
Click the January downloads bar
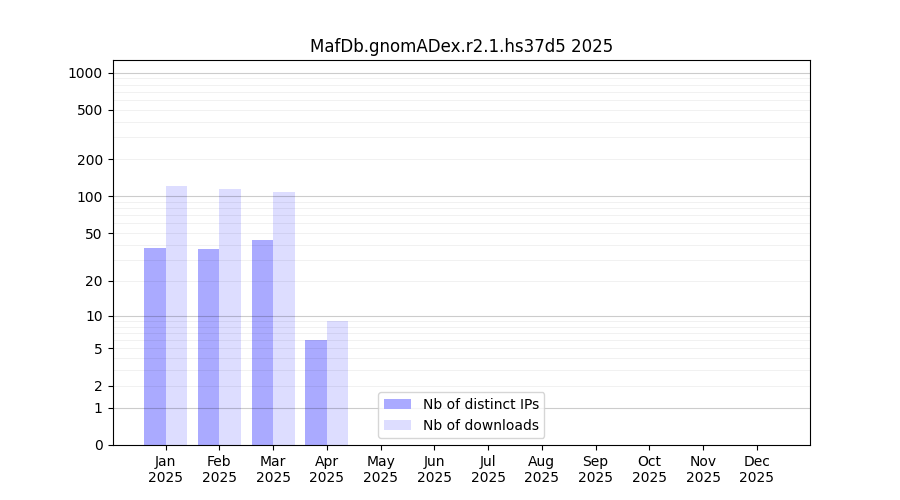click(176, 315)
